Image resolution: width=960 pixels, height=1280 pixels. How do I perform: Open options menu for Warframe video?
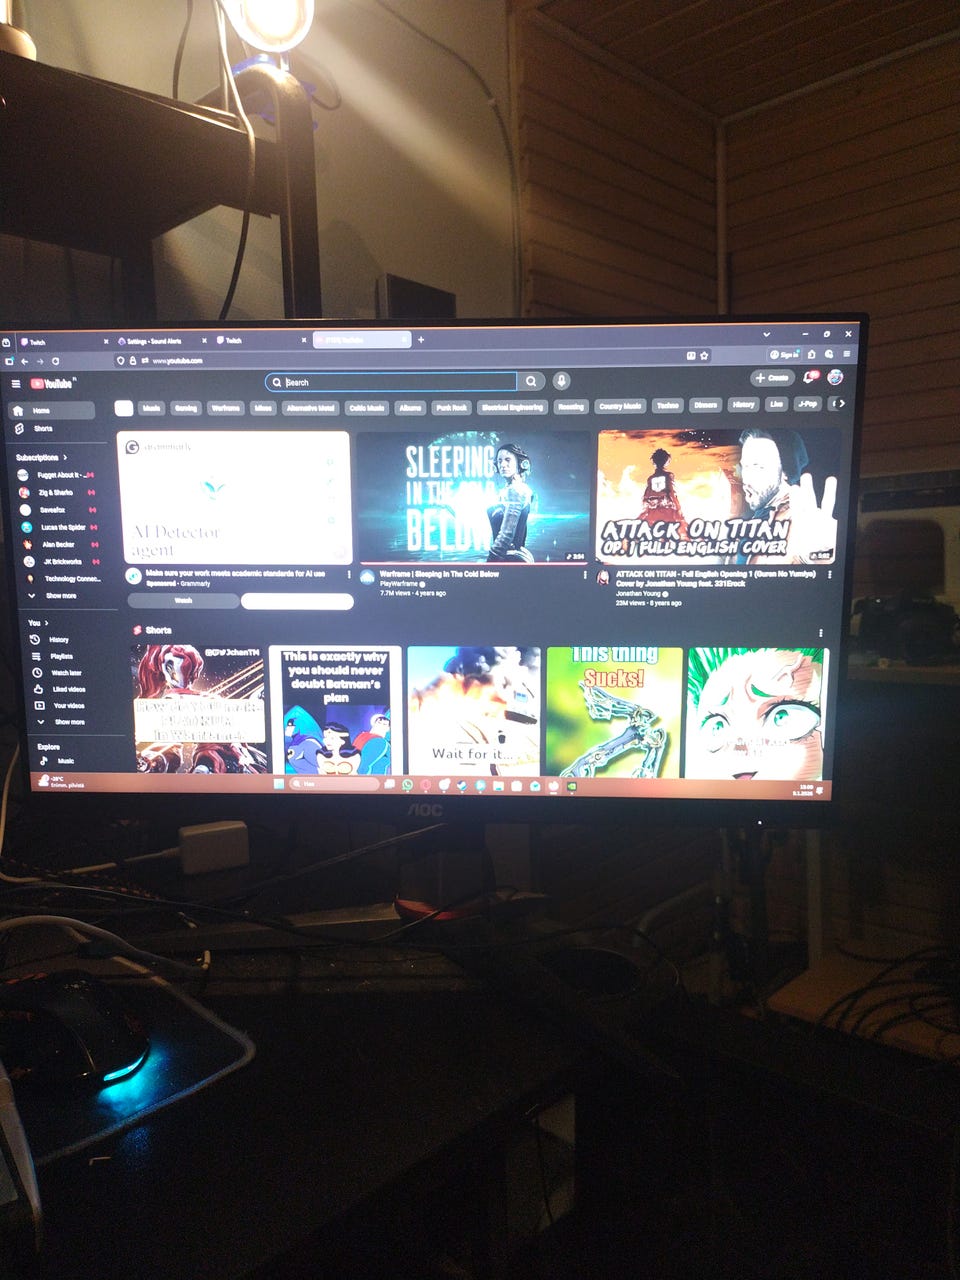coord(585,575)
